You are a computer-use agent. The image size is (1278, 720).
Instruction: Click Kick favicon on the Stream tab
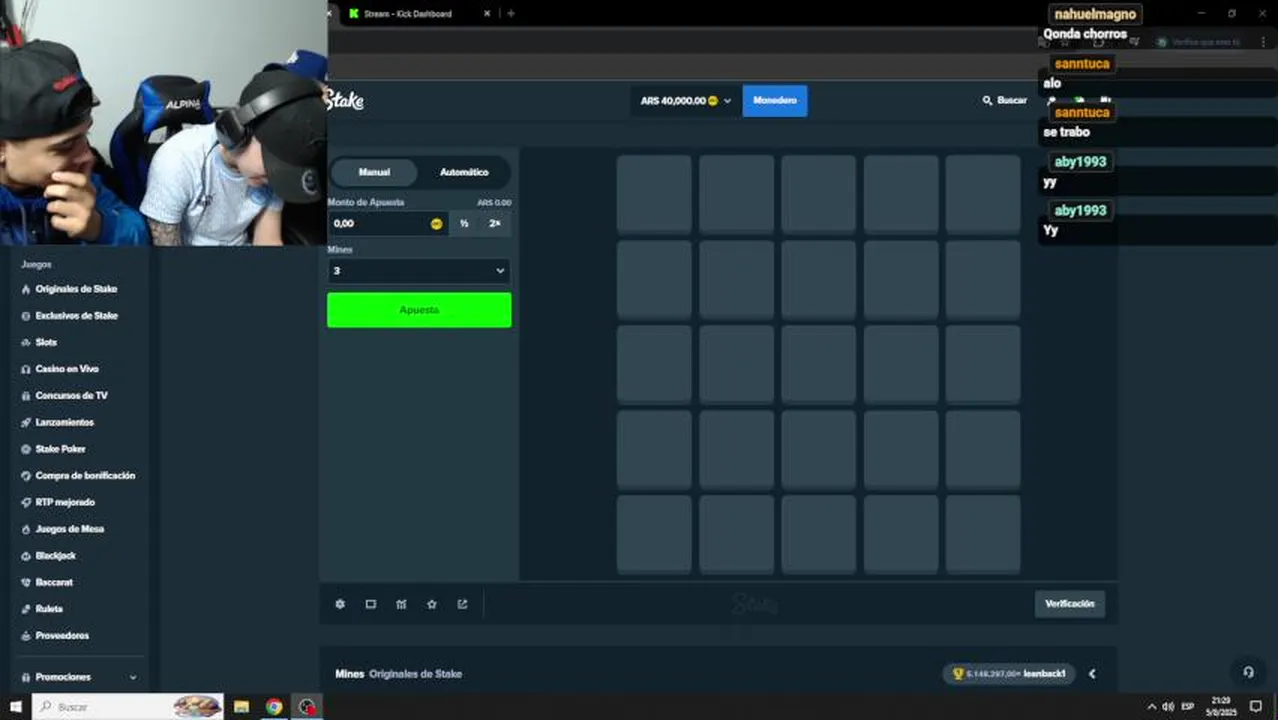[x=353, y=14]
